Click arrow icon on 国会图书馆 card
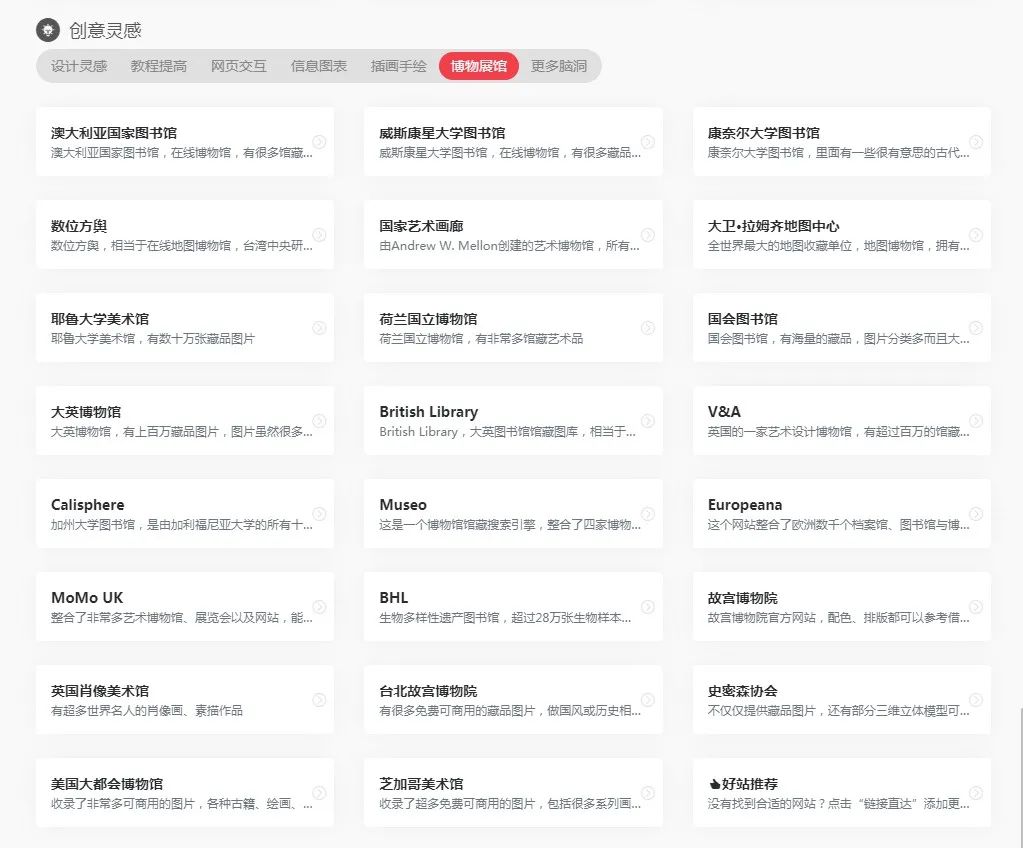This screenshot has height=848, width=1023. click(976, 327)
